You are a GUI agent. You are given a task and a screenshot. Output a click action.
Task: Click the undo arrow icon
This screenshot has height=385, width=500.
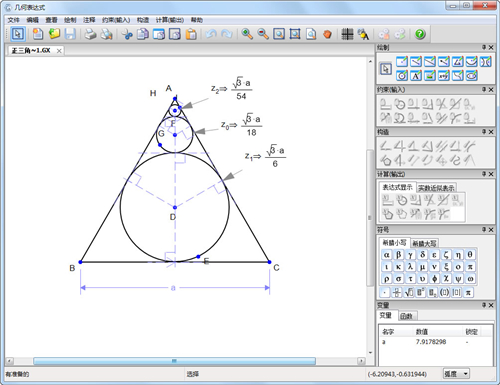[210, 34]
